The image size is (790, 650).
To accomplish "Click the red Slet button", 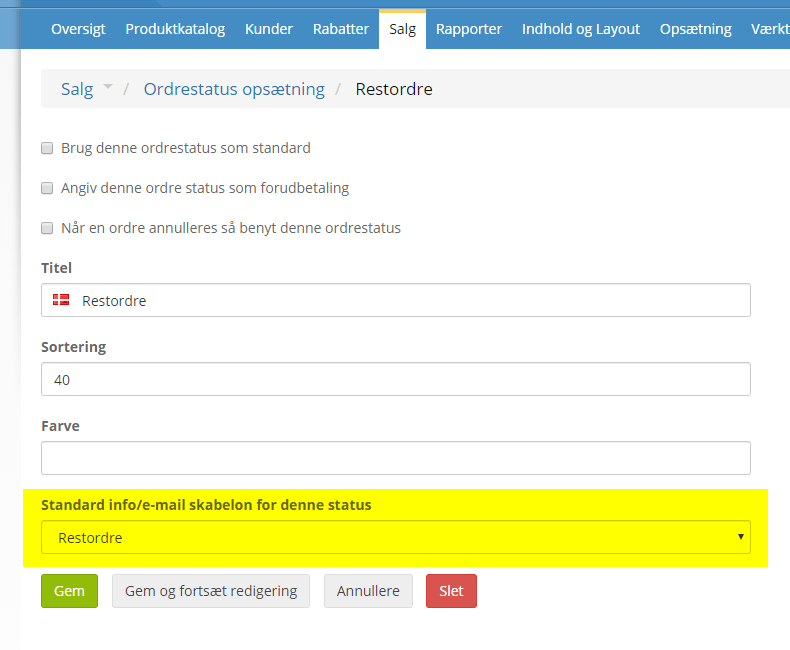I will [x=451, y=591].
